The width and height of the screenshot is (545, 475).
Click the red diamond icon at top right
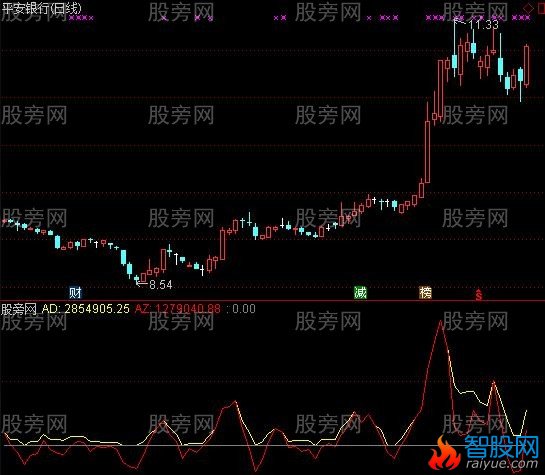pos(528,8)
